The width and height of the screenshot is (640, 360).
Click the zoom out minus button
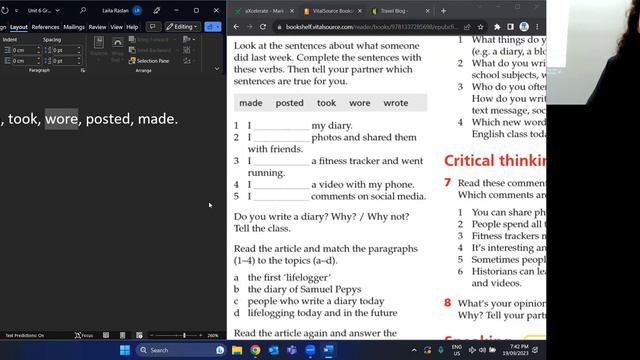tap(152, 335)
